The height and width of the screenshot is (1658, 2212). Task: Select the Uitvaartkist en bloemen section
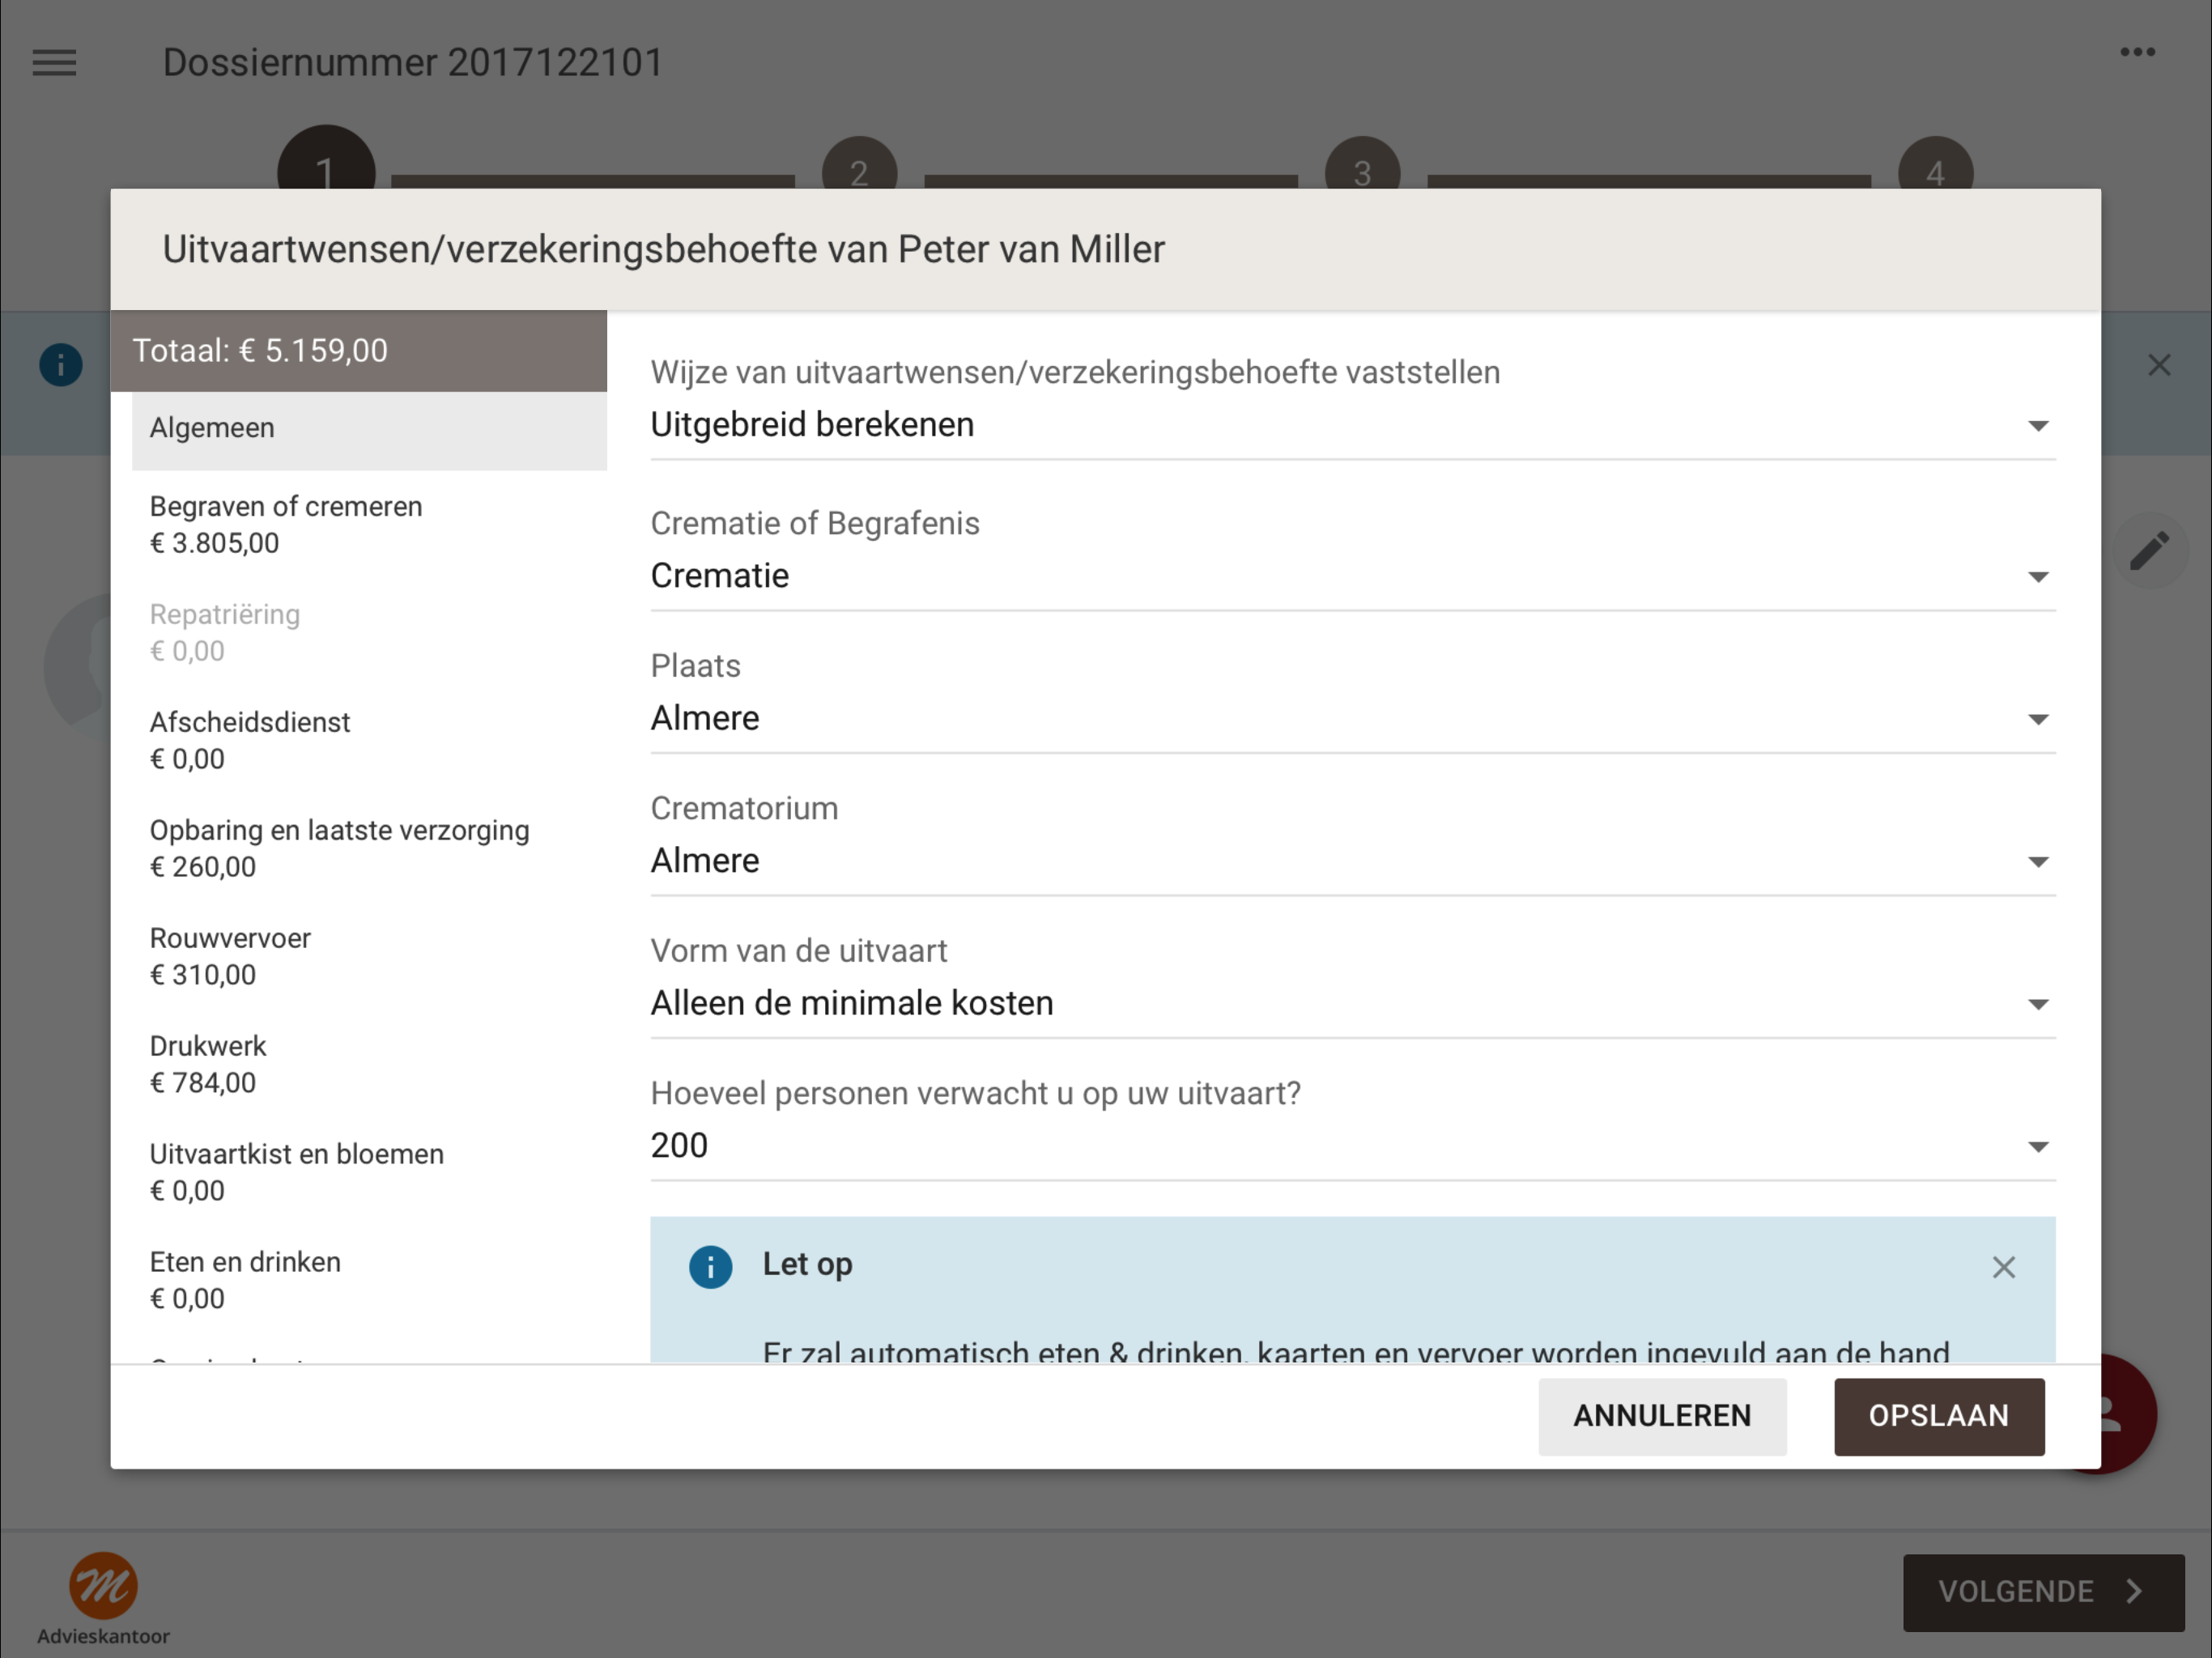[369, 1173]
